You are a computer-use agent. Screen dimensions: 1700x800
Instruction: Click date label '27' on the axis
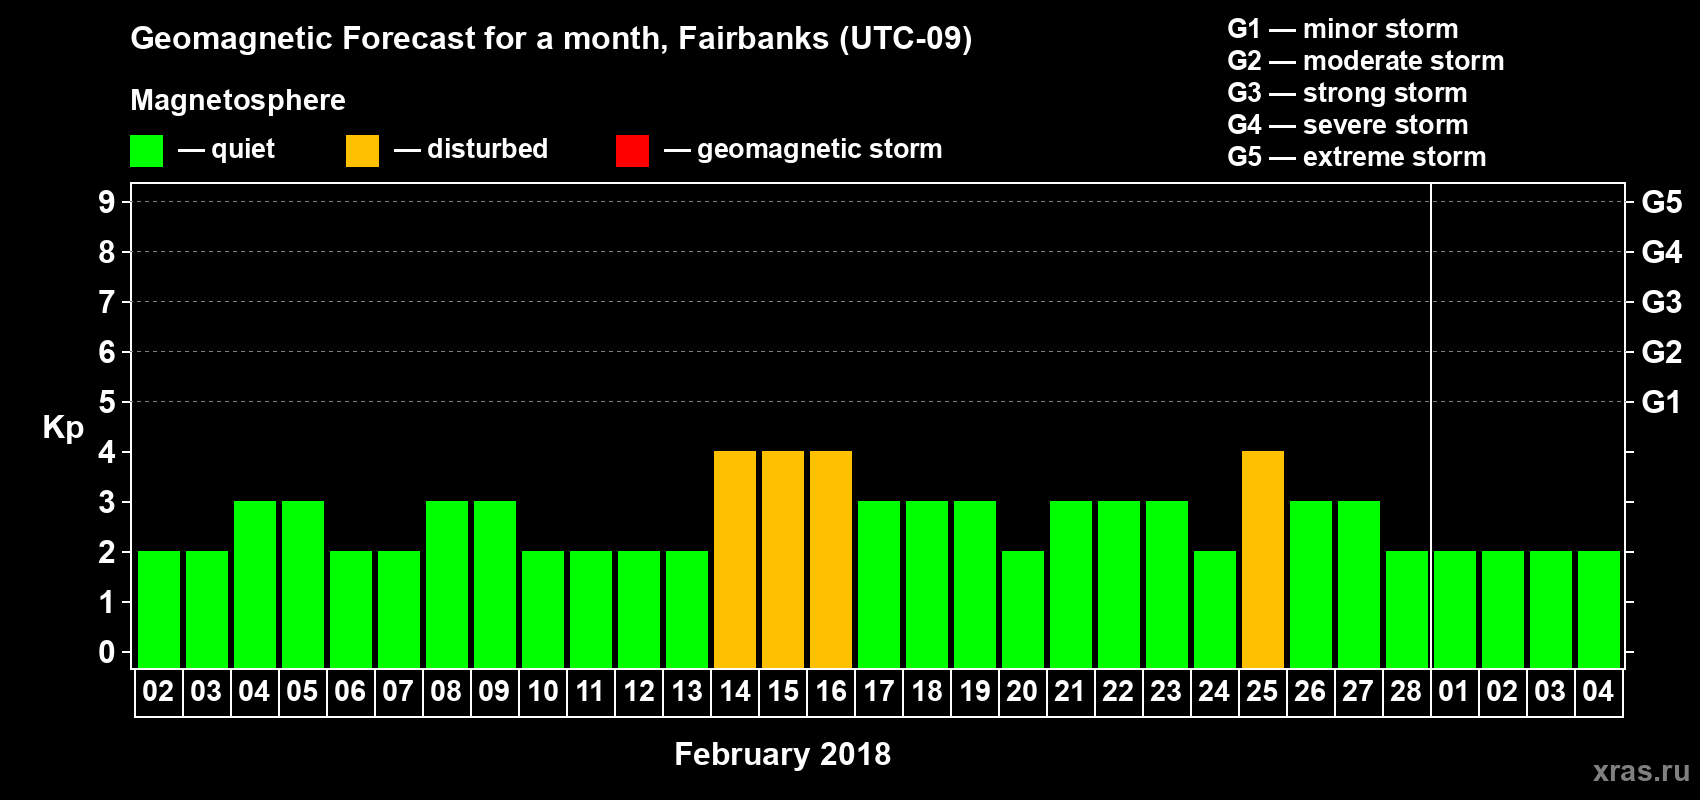pyautogui.click(x=1358, y=692)
